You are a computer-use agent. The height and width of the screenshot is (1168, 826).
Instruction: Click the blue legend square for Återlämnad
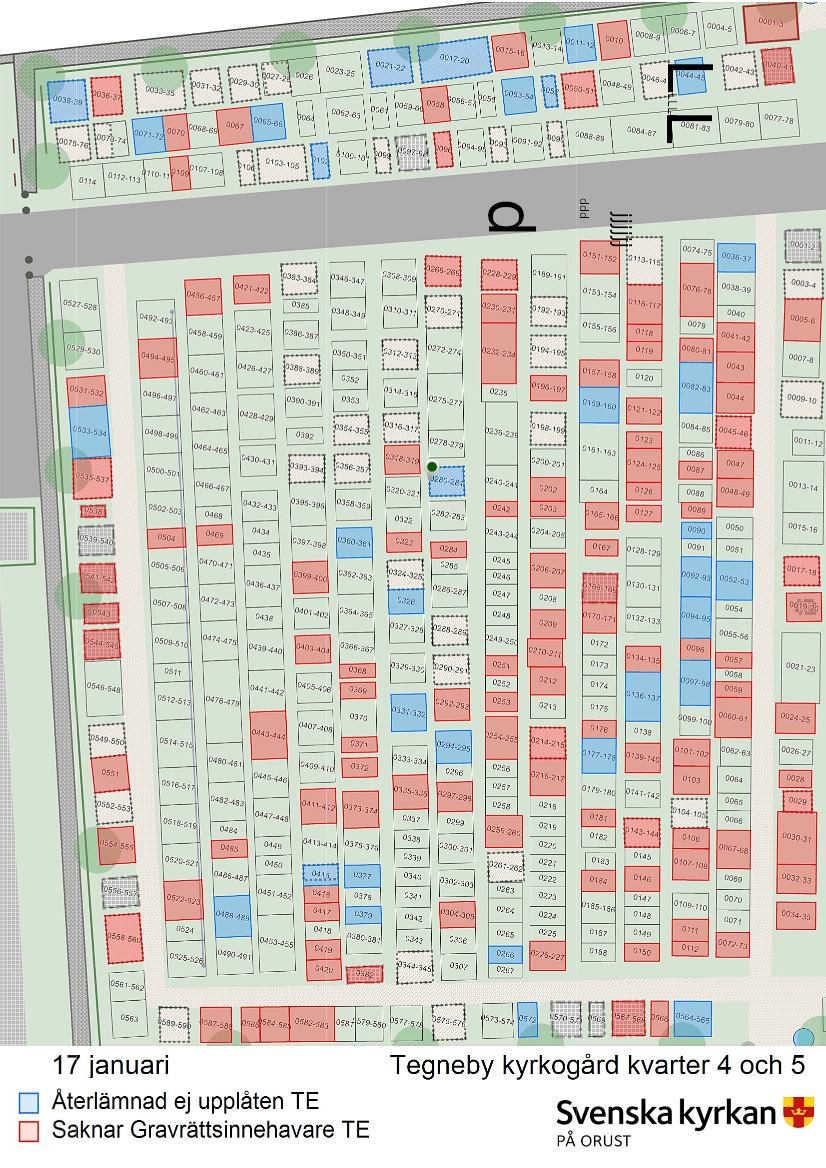click(x=30, y=1102)
